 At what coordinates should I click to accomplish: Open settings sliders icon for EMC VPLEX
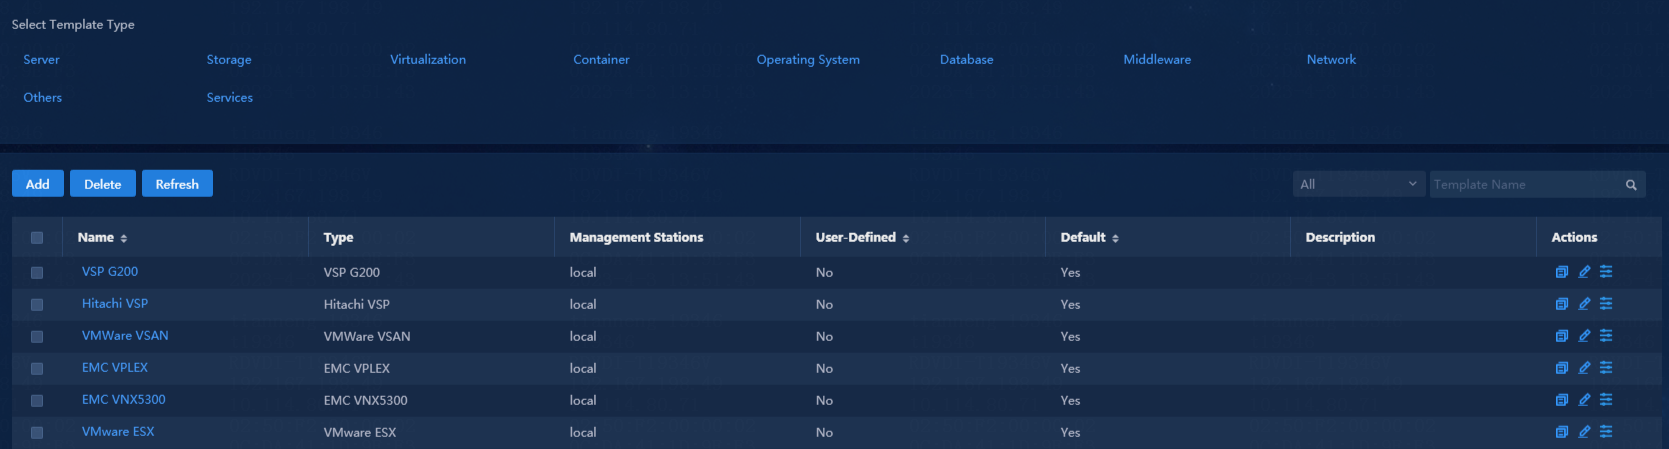[x=1606, y=368]
